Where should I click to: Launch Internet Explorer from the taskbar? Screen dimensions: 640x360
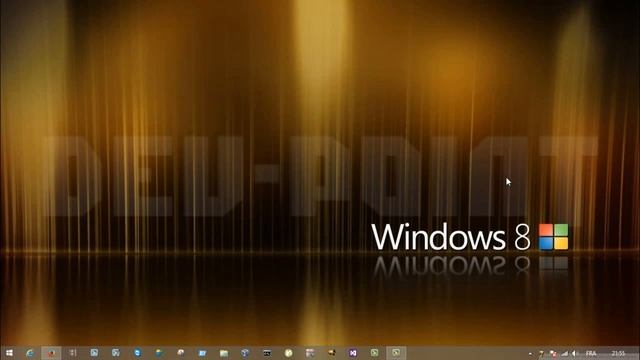[30, 353]
